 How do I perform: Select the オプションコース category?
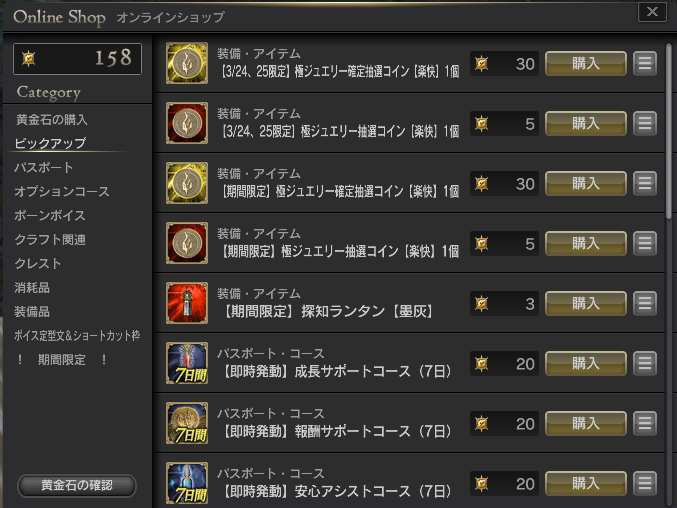coord(62,191)
